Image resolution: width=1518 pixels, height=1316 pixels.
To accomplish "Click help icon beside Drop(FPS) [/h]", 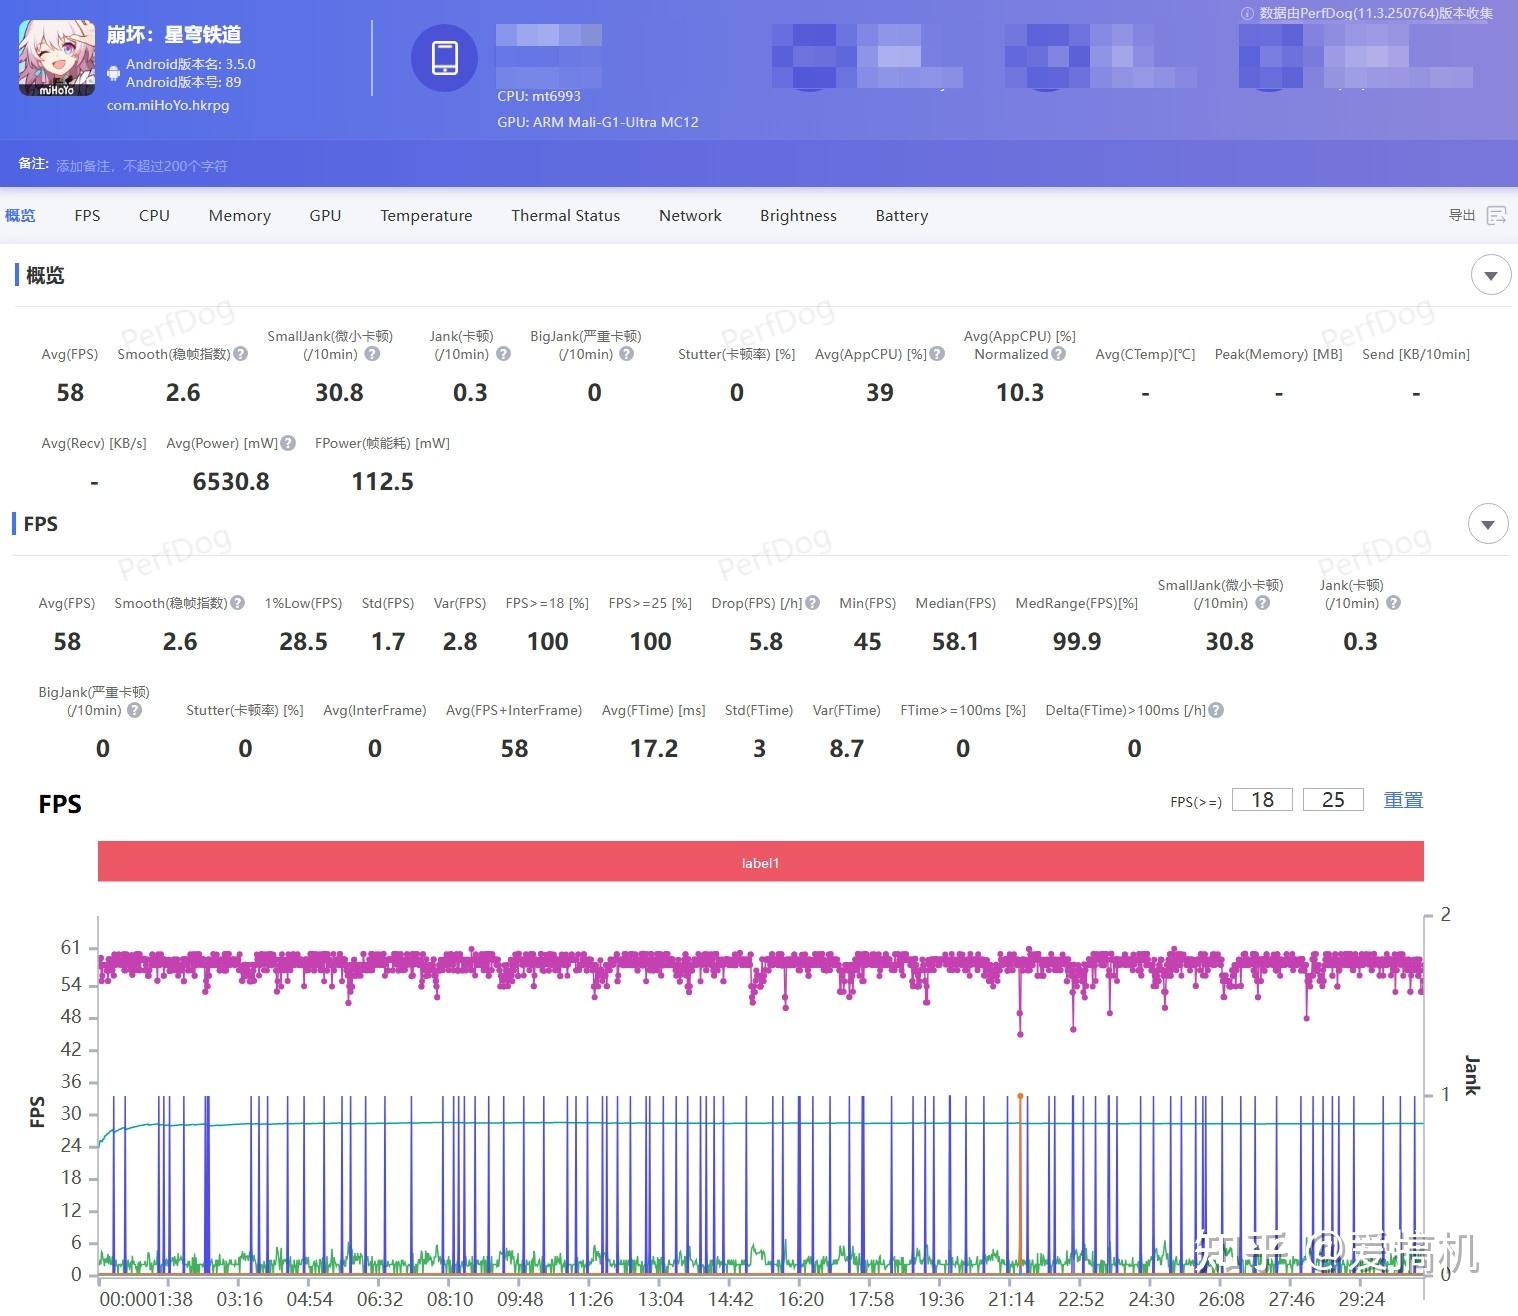I will pyautogui.click(x=813, y=603).
